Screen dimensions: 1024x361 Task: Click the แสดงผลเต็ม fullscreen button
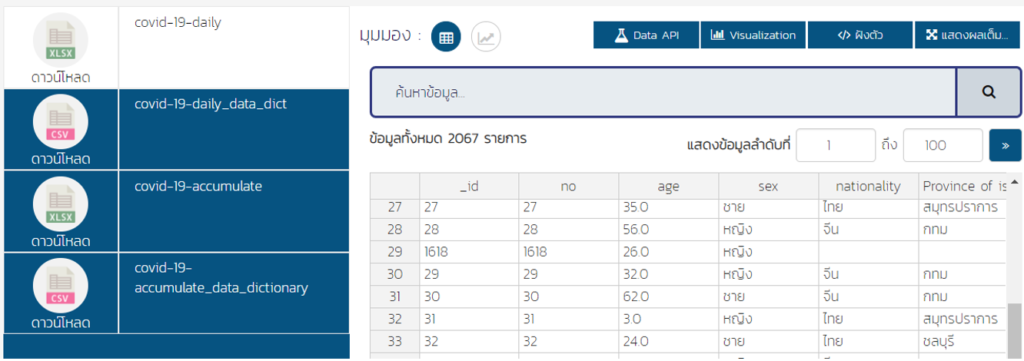coord(967,35)
